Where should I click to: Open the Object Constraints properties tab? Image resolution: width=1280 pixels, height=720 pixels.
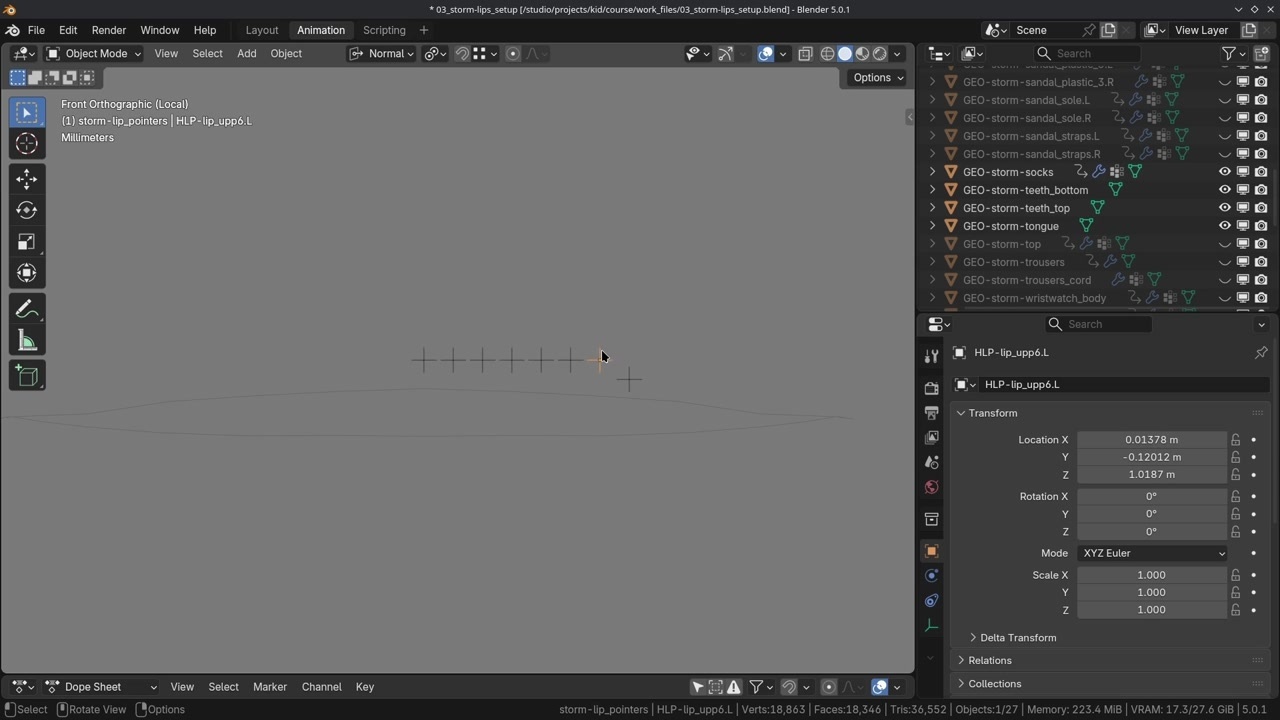tap(931, 601)
